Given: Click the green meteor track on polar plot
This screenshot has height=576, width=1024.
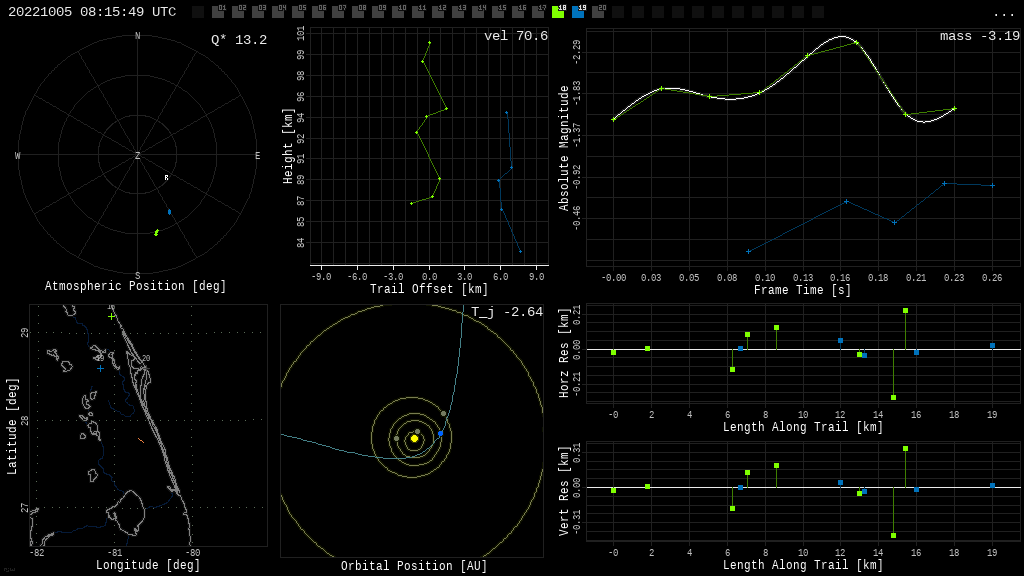Looking at the screenshot, I should 156,232.
